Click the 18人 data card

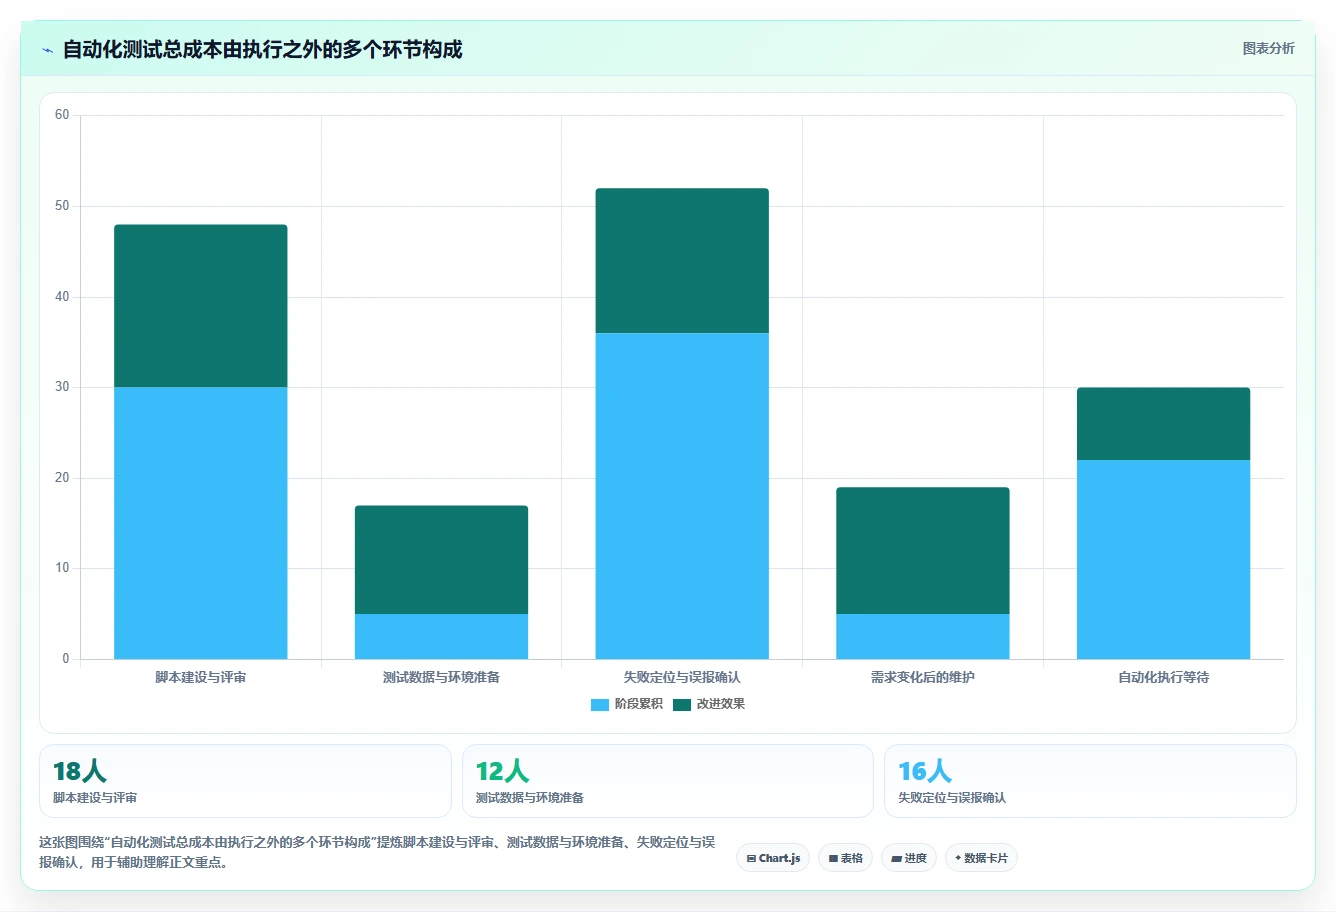pyautogui.click(x=245, y=781)
